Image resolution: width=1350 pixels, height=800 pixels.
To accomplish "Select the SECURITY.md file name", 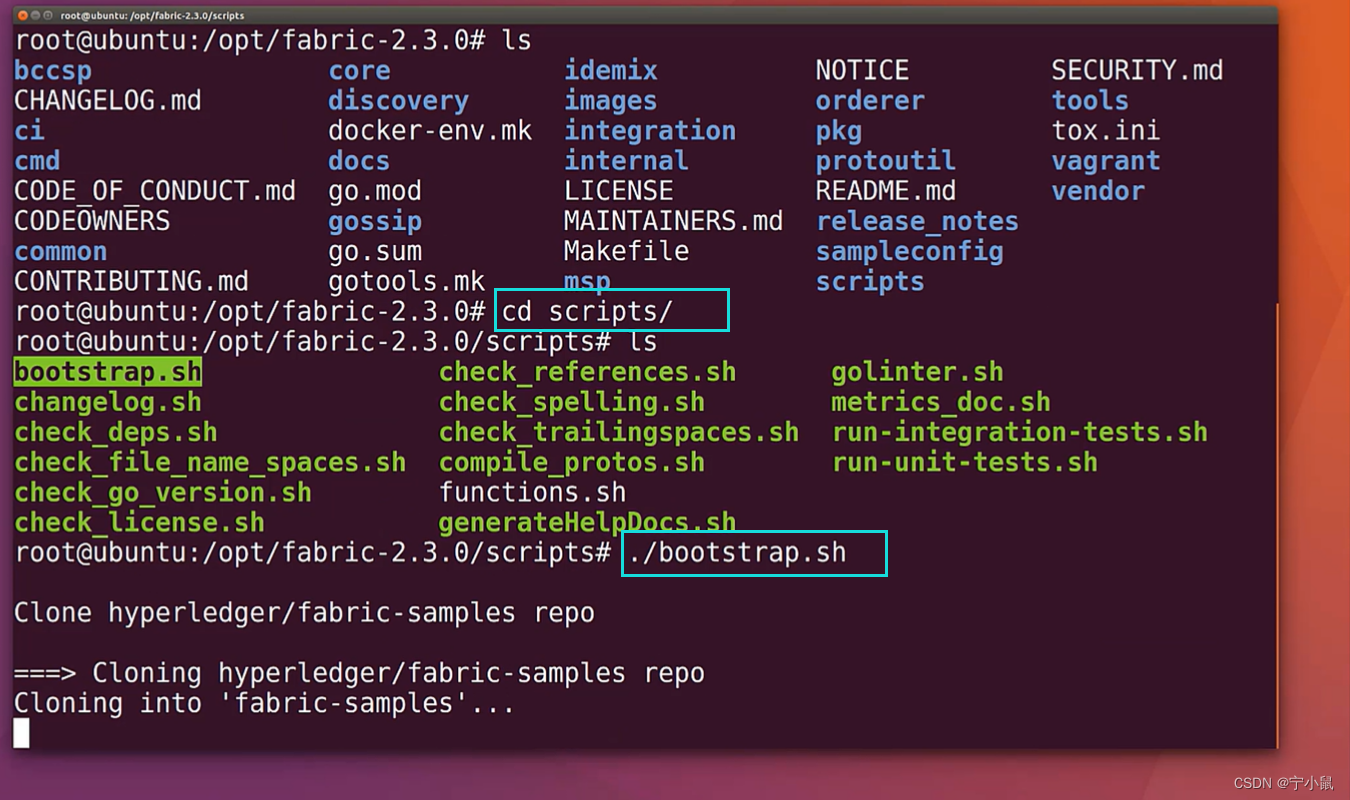I will (1137, 71).
